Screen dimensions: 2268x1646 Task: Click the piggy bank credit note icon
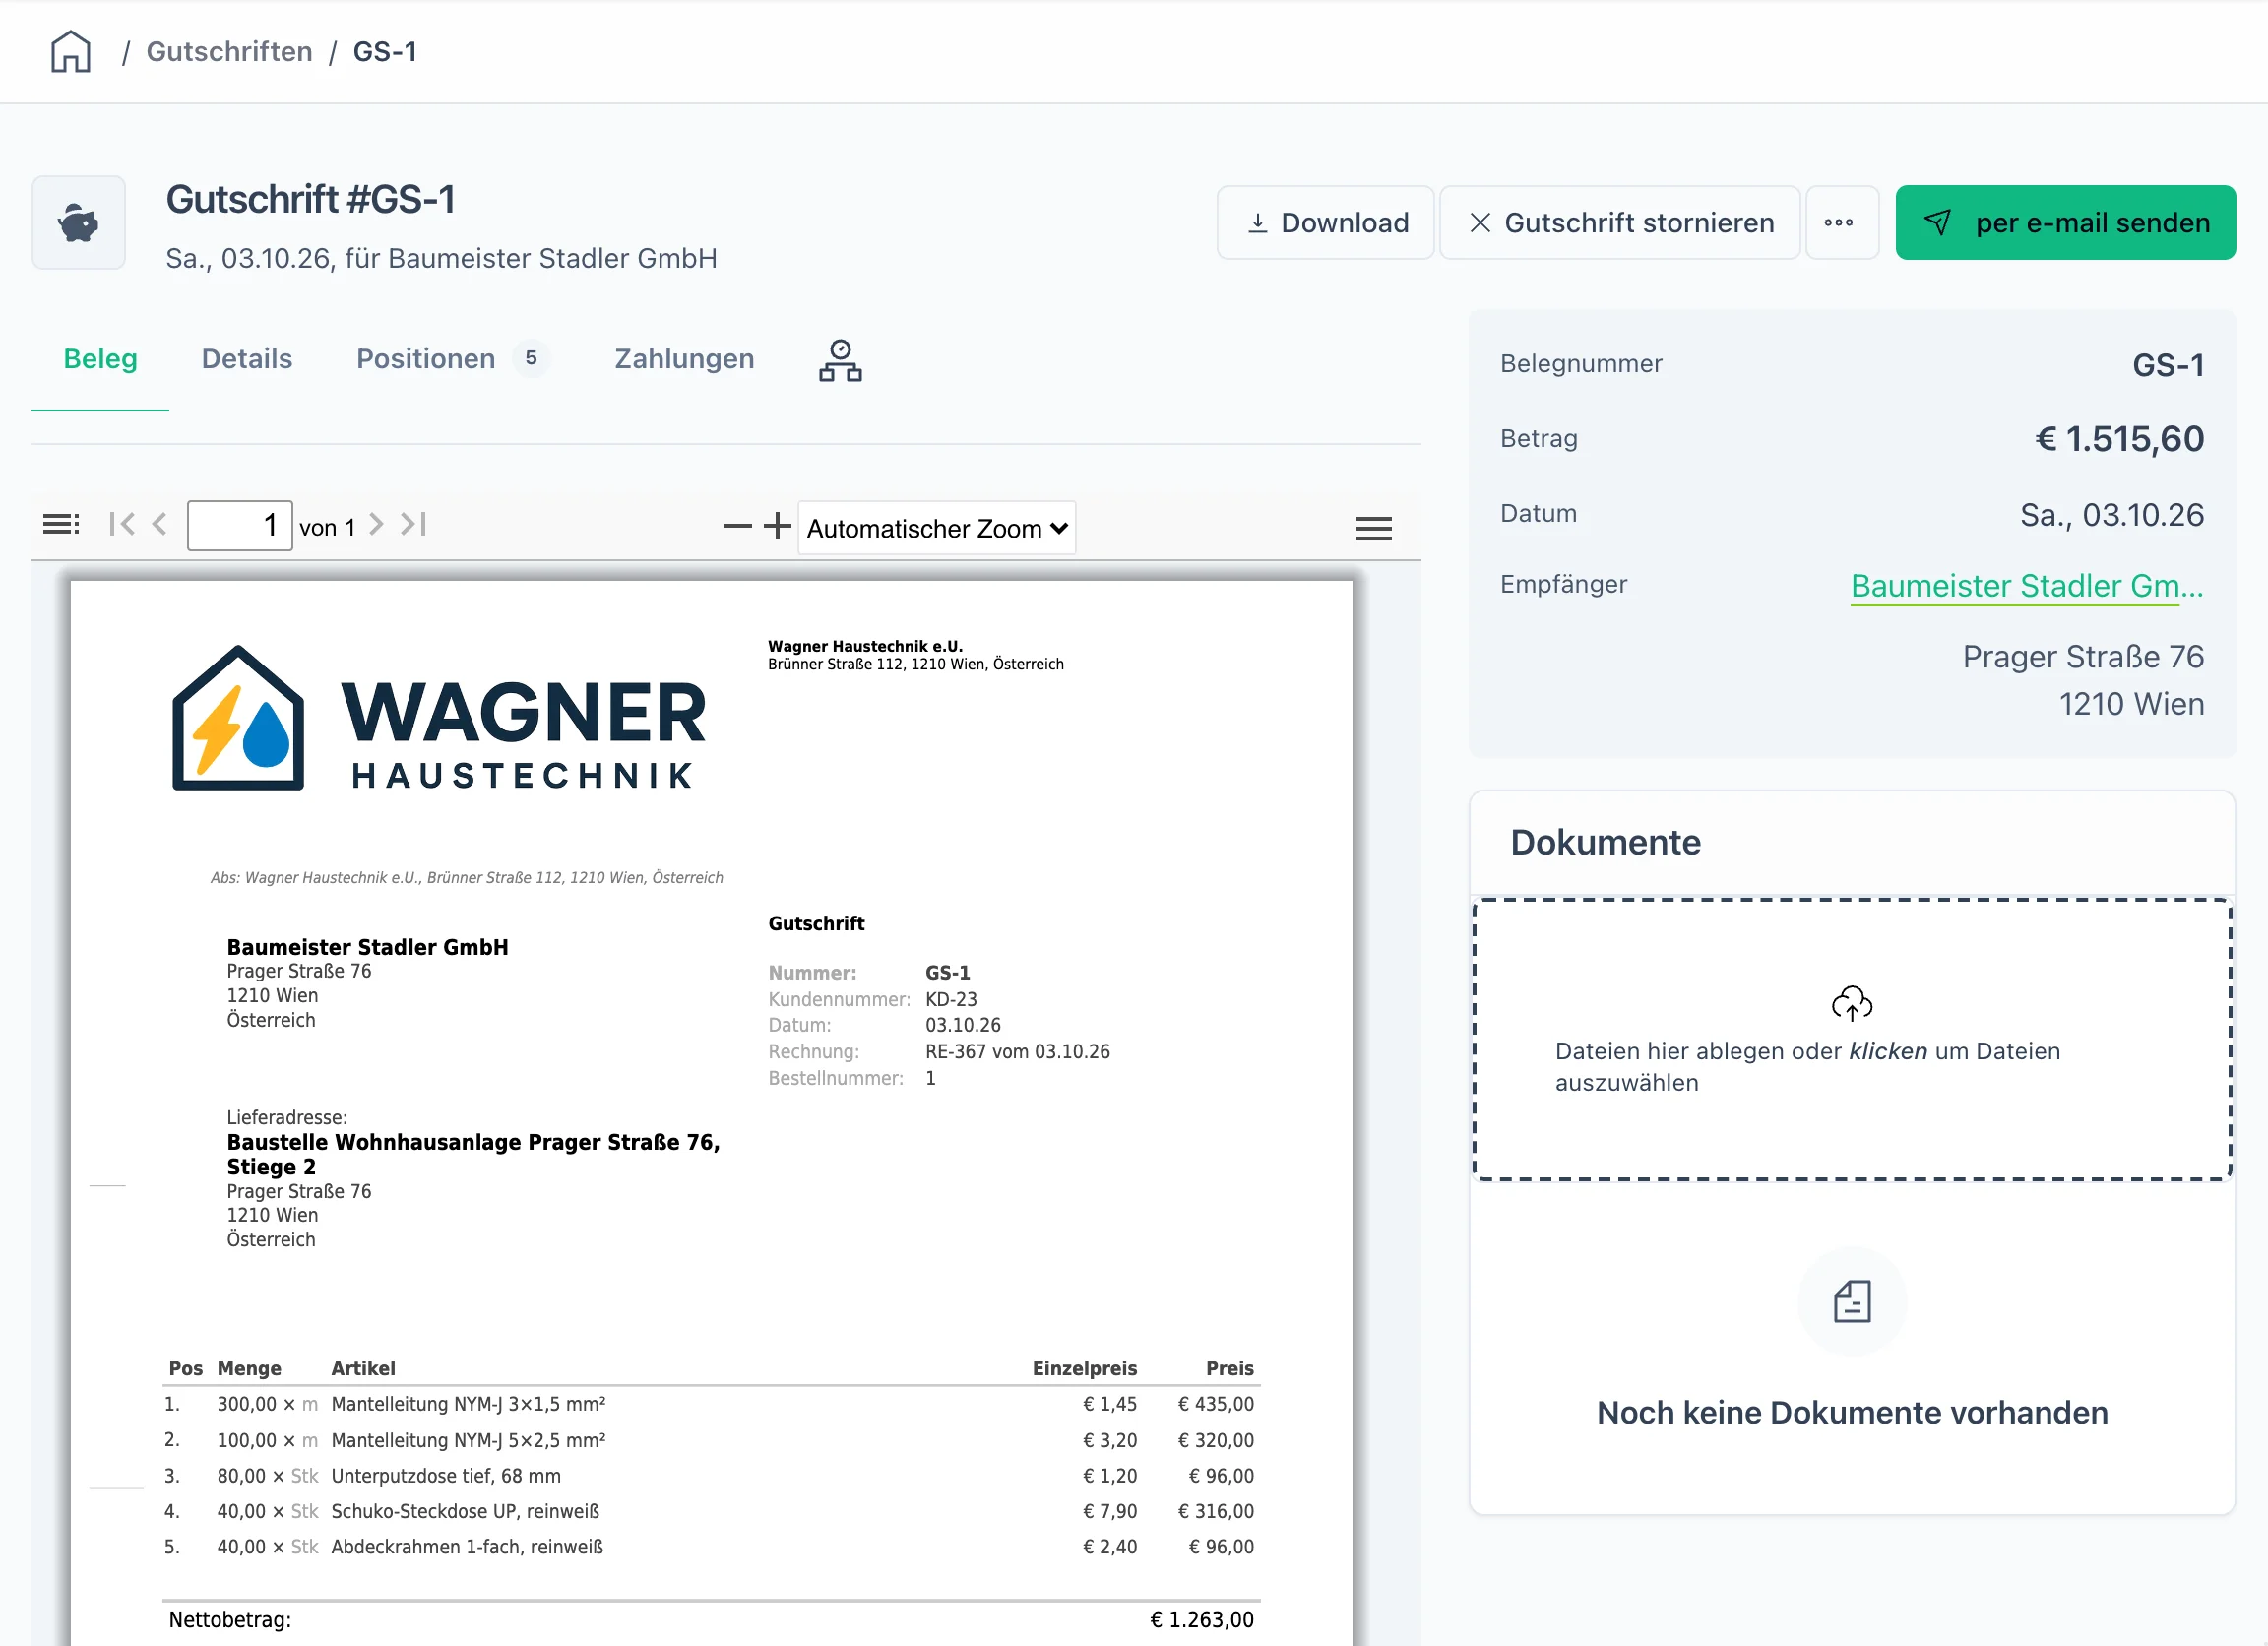click(79, 222)
